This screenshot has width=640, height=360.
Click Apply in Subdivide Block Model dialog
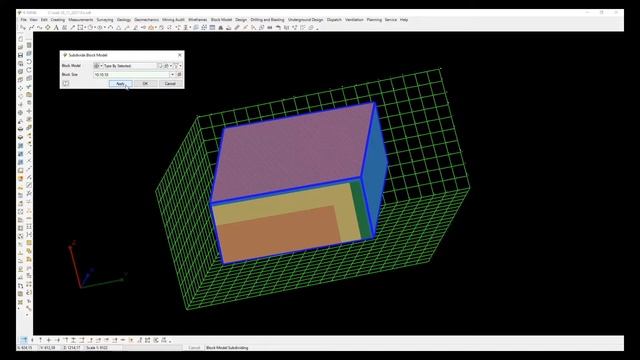120,84
